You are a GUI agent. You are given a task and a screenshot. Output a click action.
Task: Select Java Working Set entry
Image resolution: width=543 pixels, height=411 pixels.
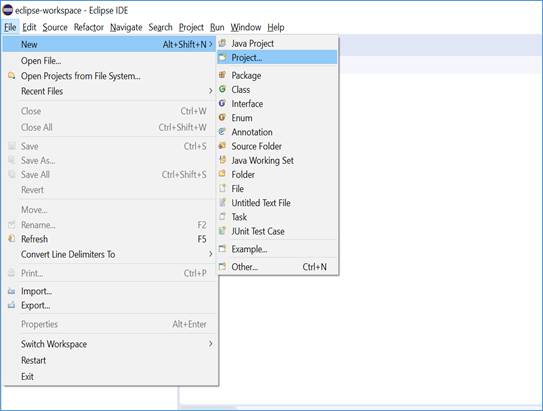(277, 160)
